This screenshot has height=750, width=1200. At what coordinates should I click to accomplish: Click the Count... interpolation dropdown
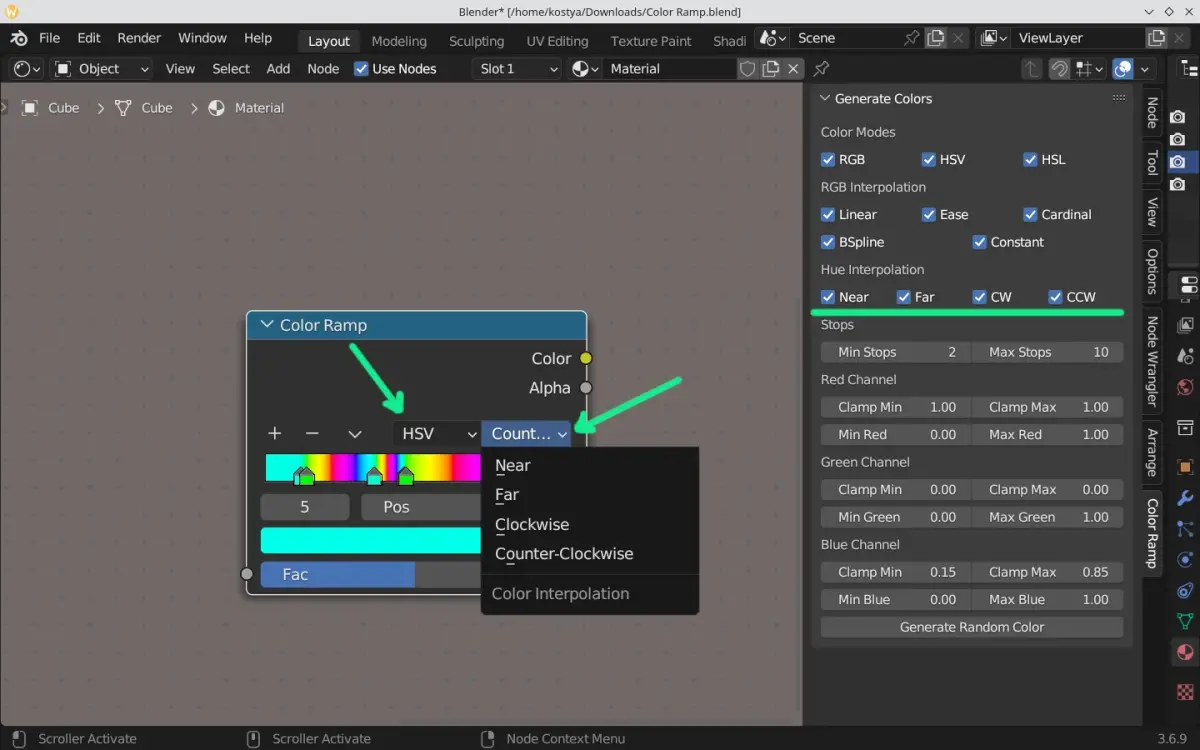527,434
